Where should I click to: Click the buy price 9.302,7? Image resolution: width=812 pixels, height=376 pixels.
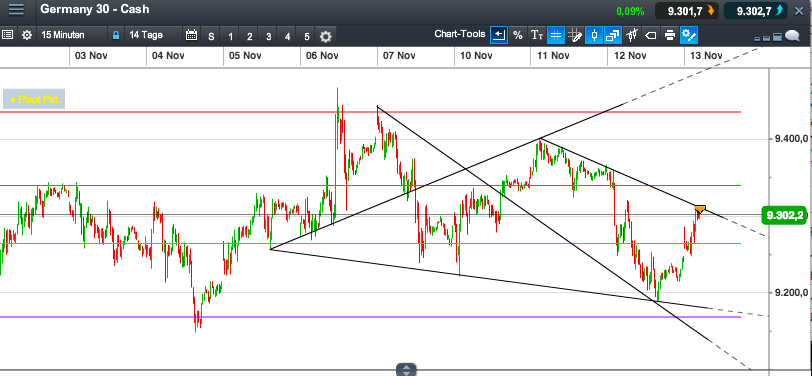(756, 10)
